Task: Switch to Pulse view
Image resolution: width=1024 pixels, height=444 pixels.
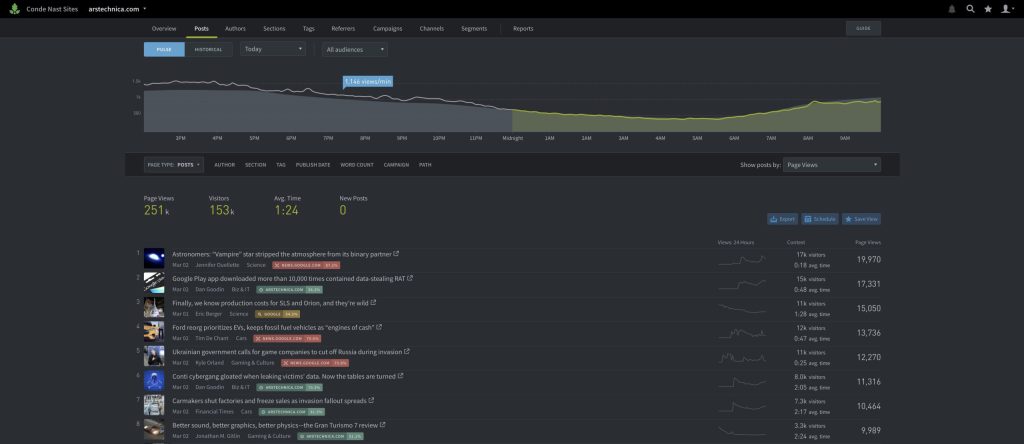Action: (x=164, y=49)
